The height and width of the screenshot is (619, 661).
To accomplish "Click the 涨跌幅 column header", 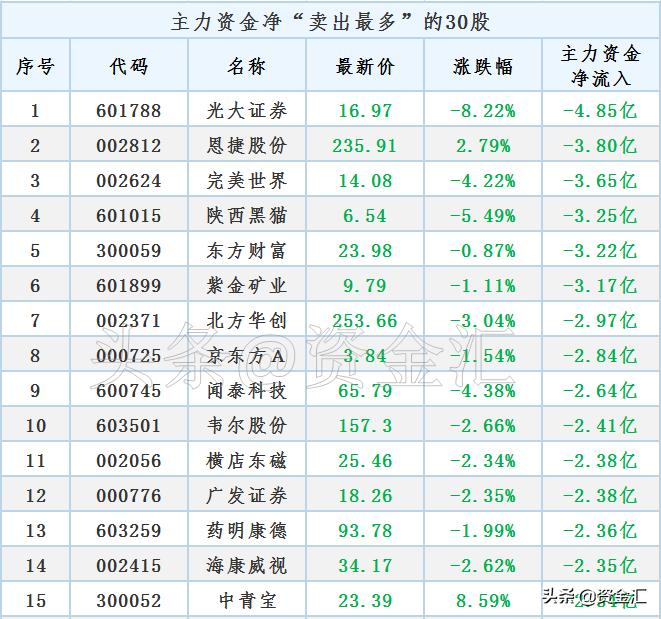I will pos(483,66).
